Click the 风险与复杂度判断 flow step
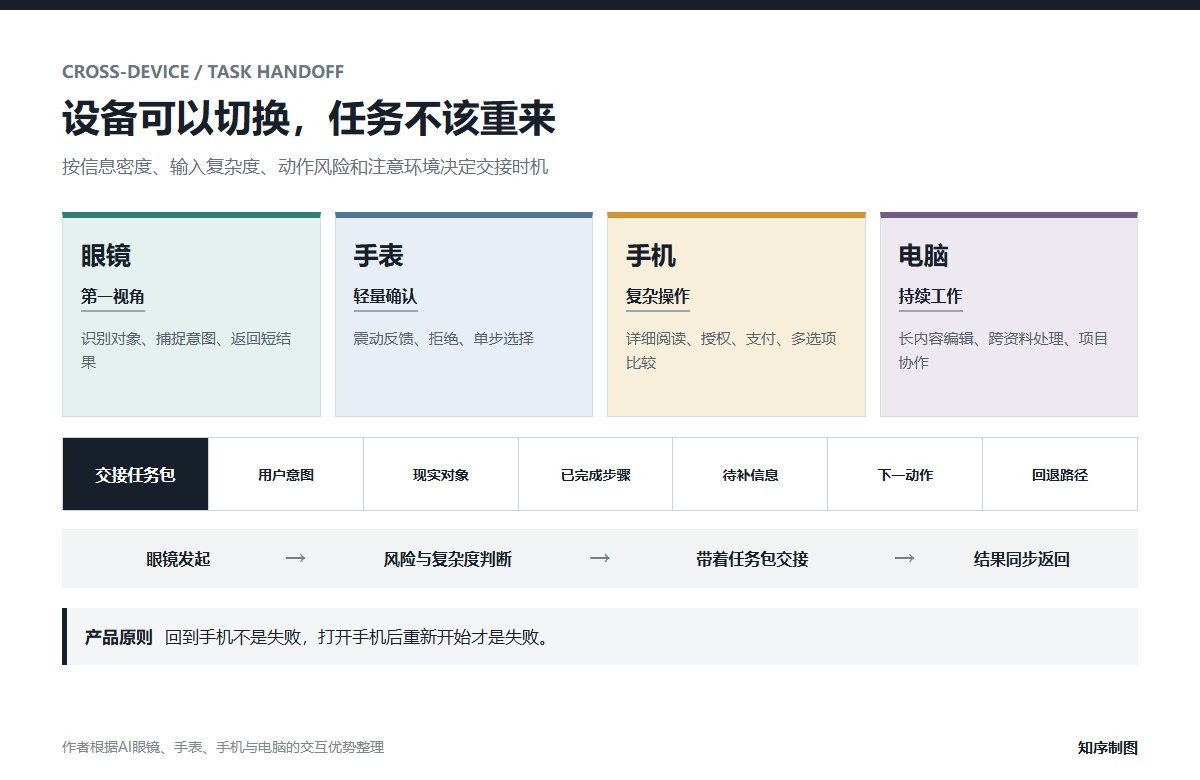Image resolution: width=1200 pixels, height=780 pixels. (447, 559)
